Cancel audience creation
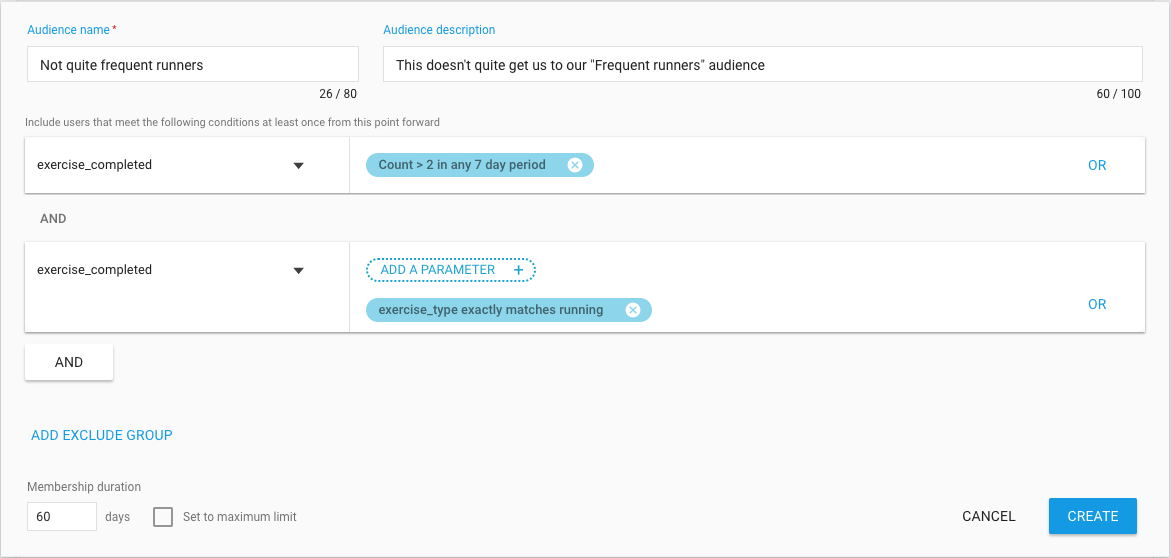Screen dimensions: 1171x558 pos(989,516)
